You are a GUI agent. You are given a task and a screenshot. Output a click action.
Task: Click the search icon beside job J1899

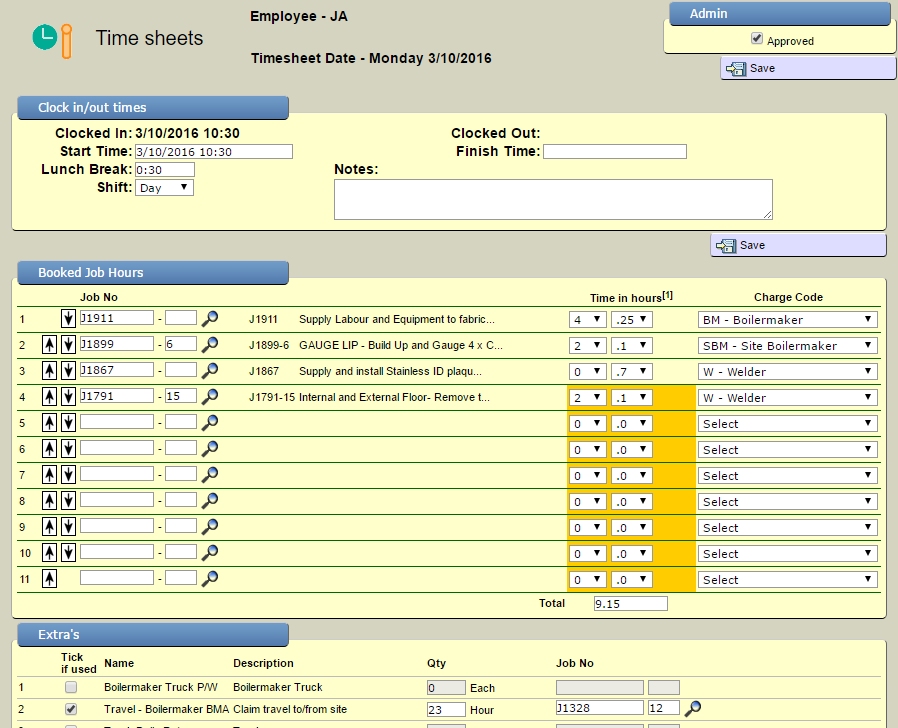click(x=210, y=345)
